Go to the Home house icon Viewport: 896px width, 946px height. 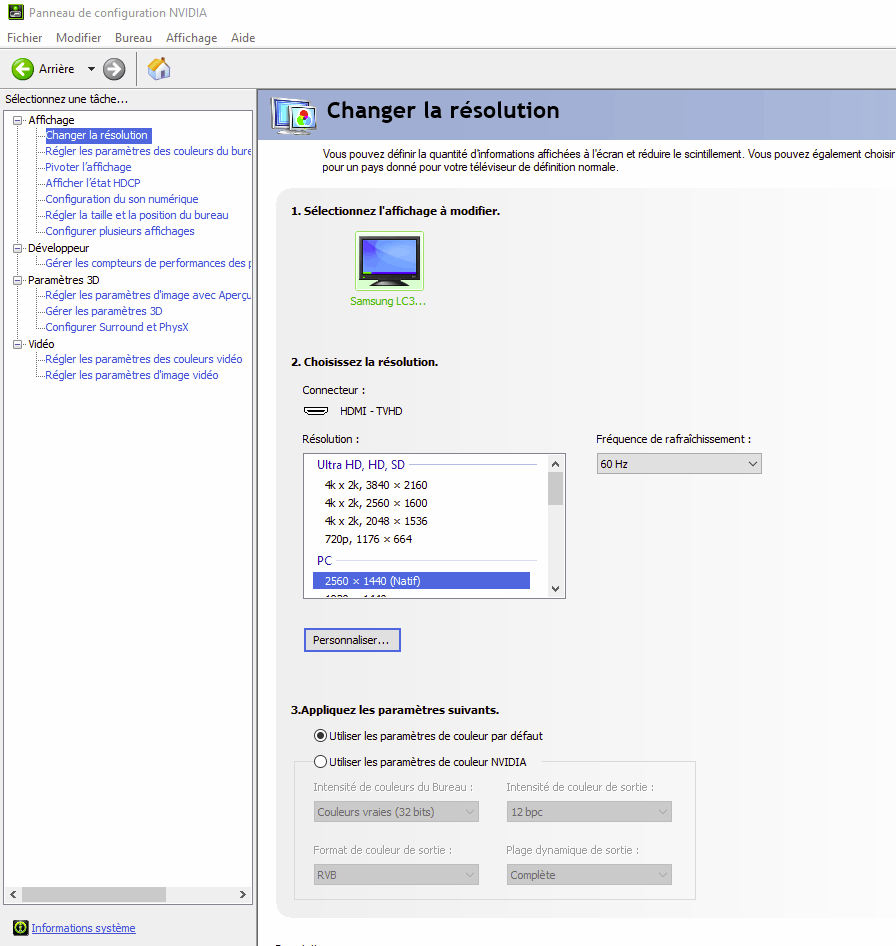[x=159, y=69]
